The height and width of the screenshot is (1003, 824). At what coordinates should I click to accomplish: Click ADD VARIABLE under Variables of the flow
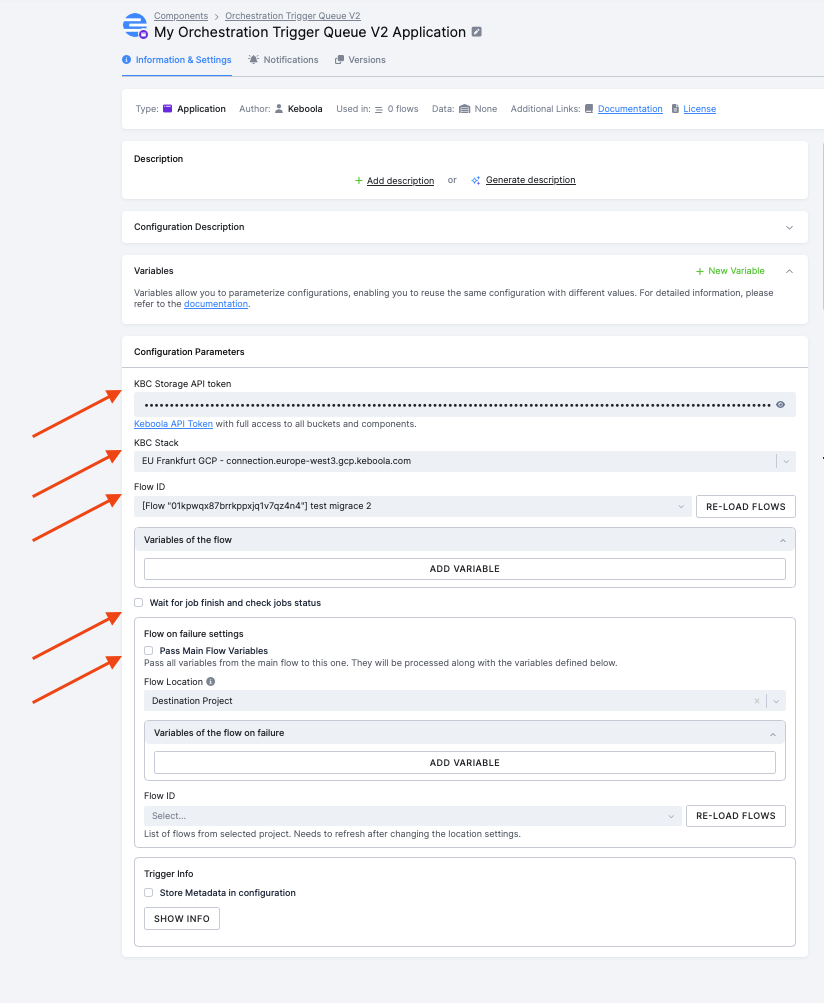point(464,569)
